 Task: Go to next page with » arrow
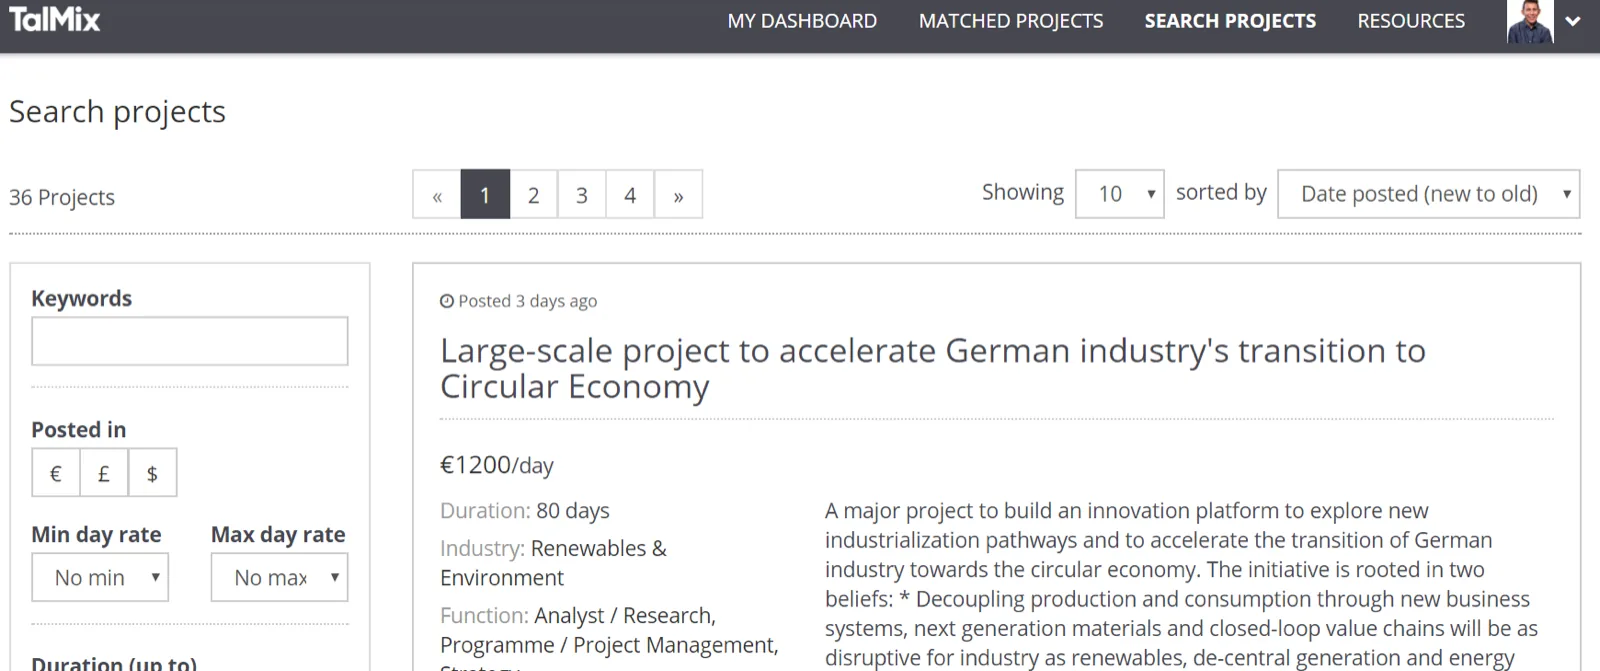point(678,195)
